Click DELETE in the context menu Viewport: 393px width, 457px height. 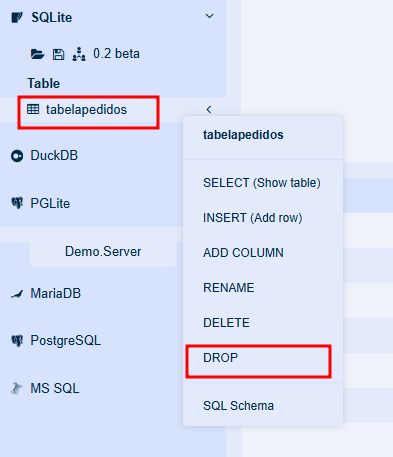[x=226, y=323]
